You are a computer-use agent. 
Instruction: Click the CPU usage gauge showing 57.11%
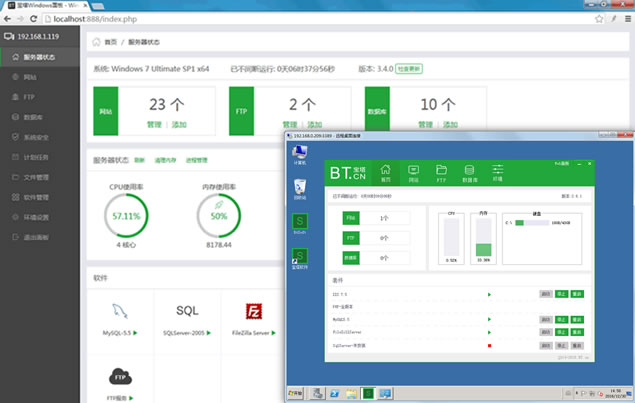(x=126, y=215)
